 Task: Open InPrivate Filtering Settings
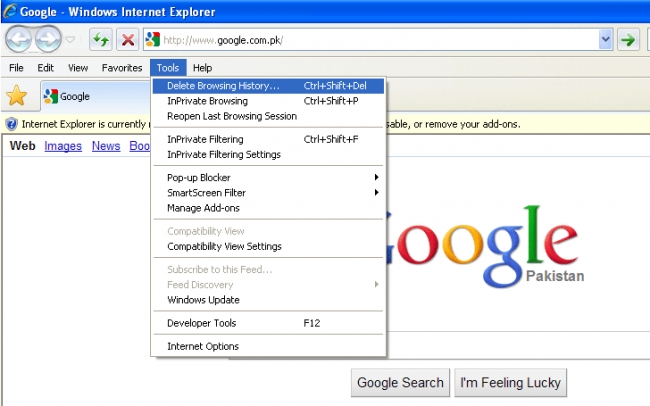coord(268,155)
